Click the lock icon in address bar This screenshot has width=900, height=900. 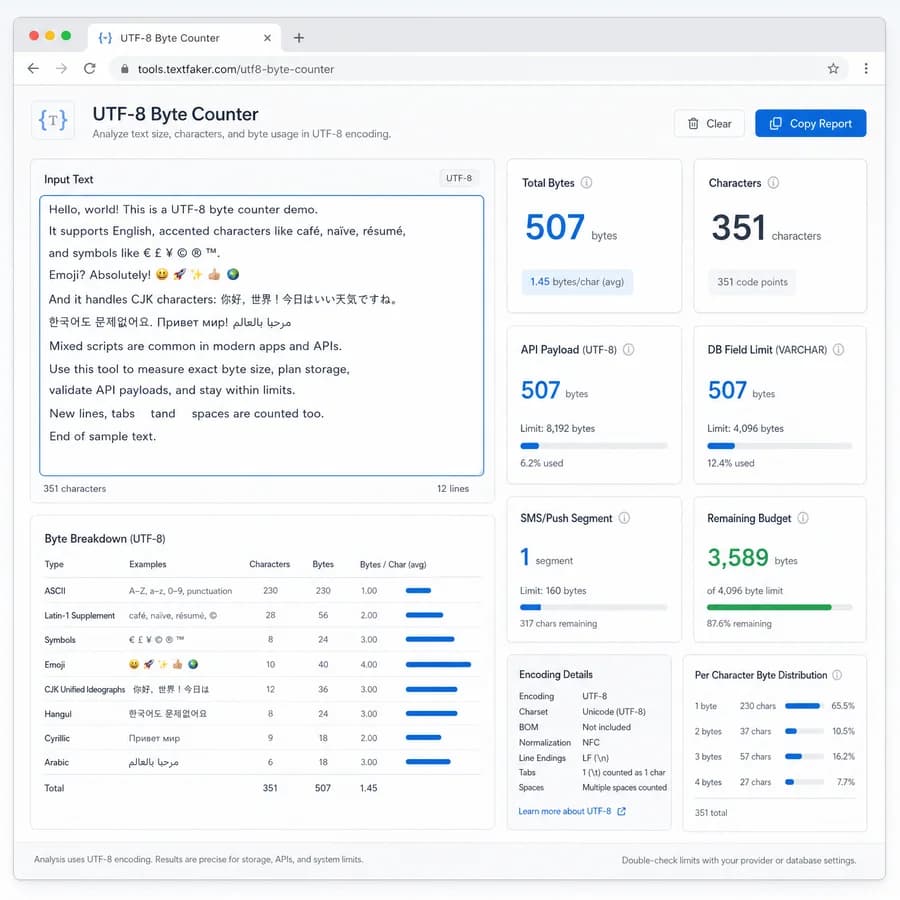(x=125, y=69)
